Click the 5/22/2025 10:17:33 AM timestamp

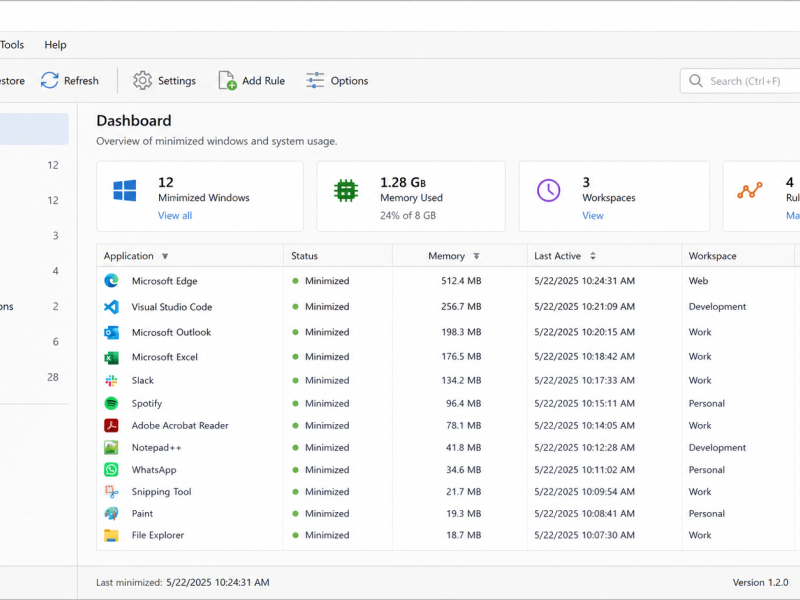(585, 381)
